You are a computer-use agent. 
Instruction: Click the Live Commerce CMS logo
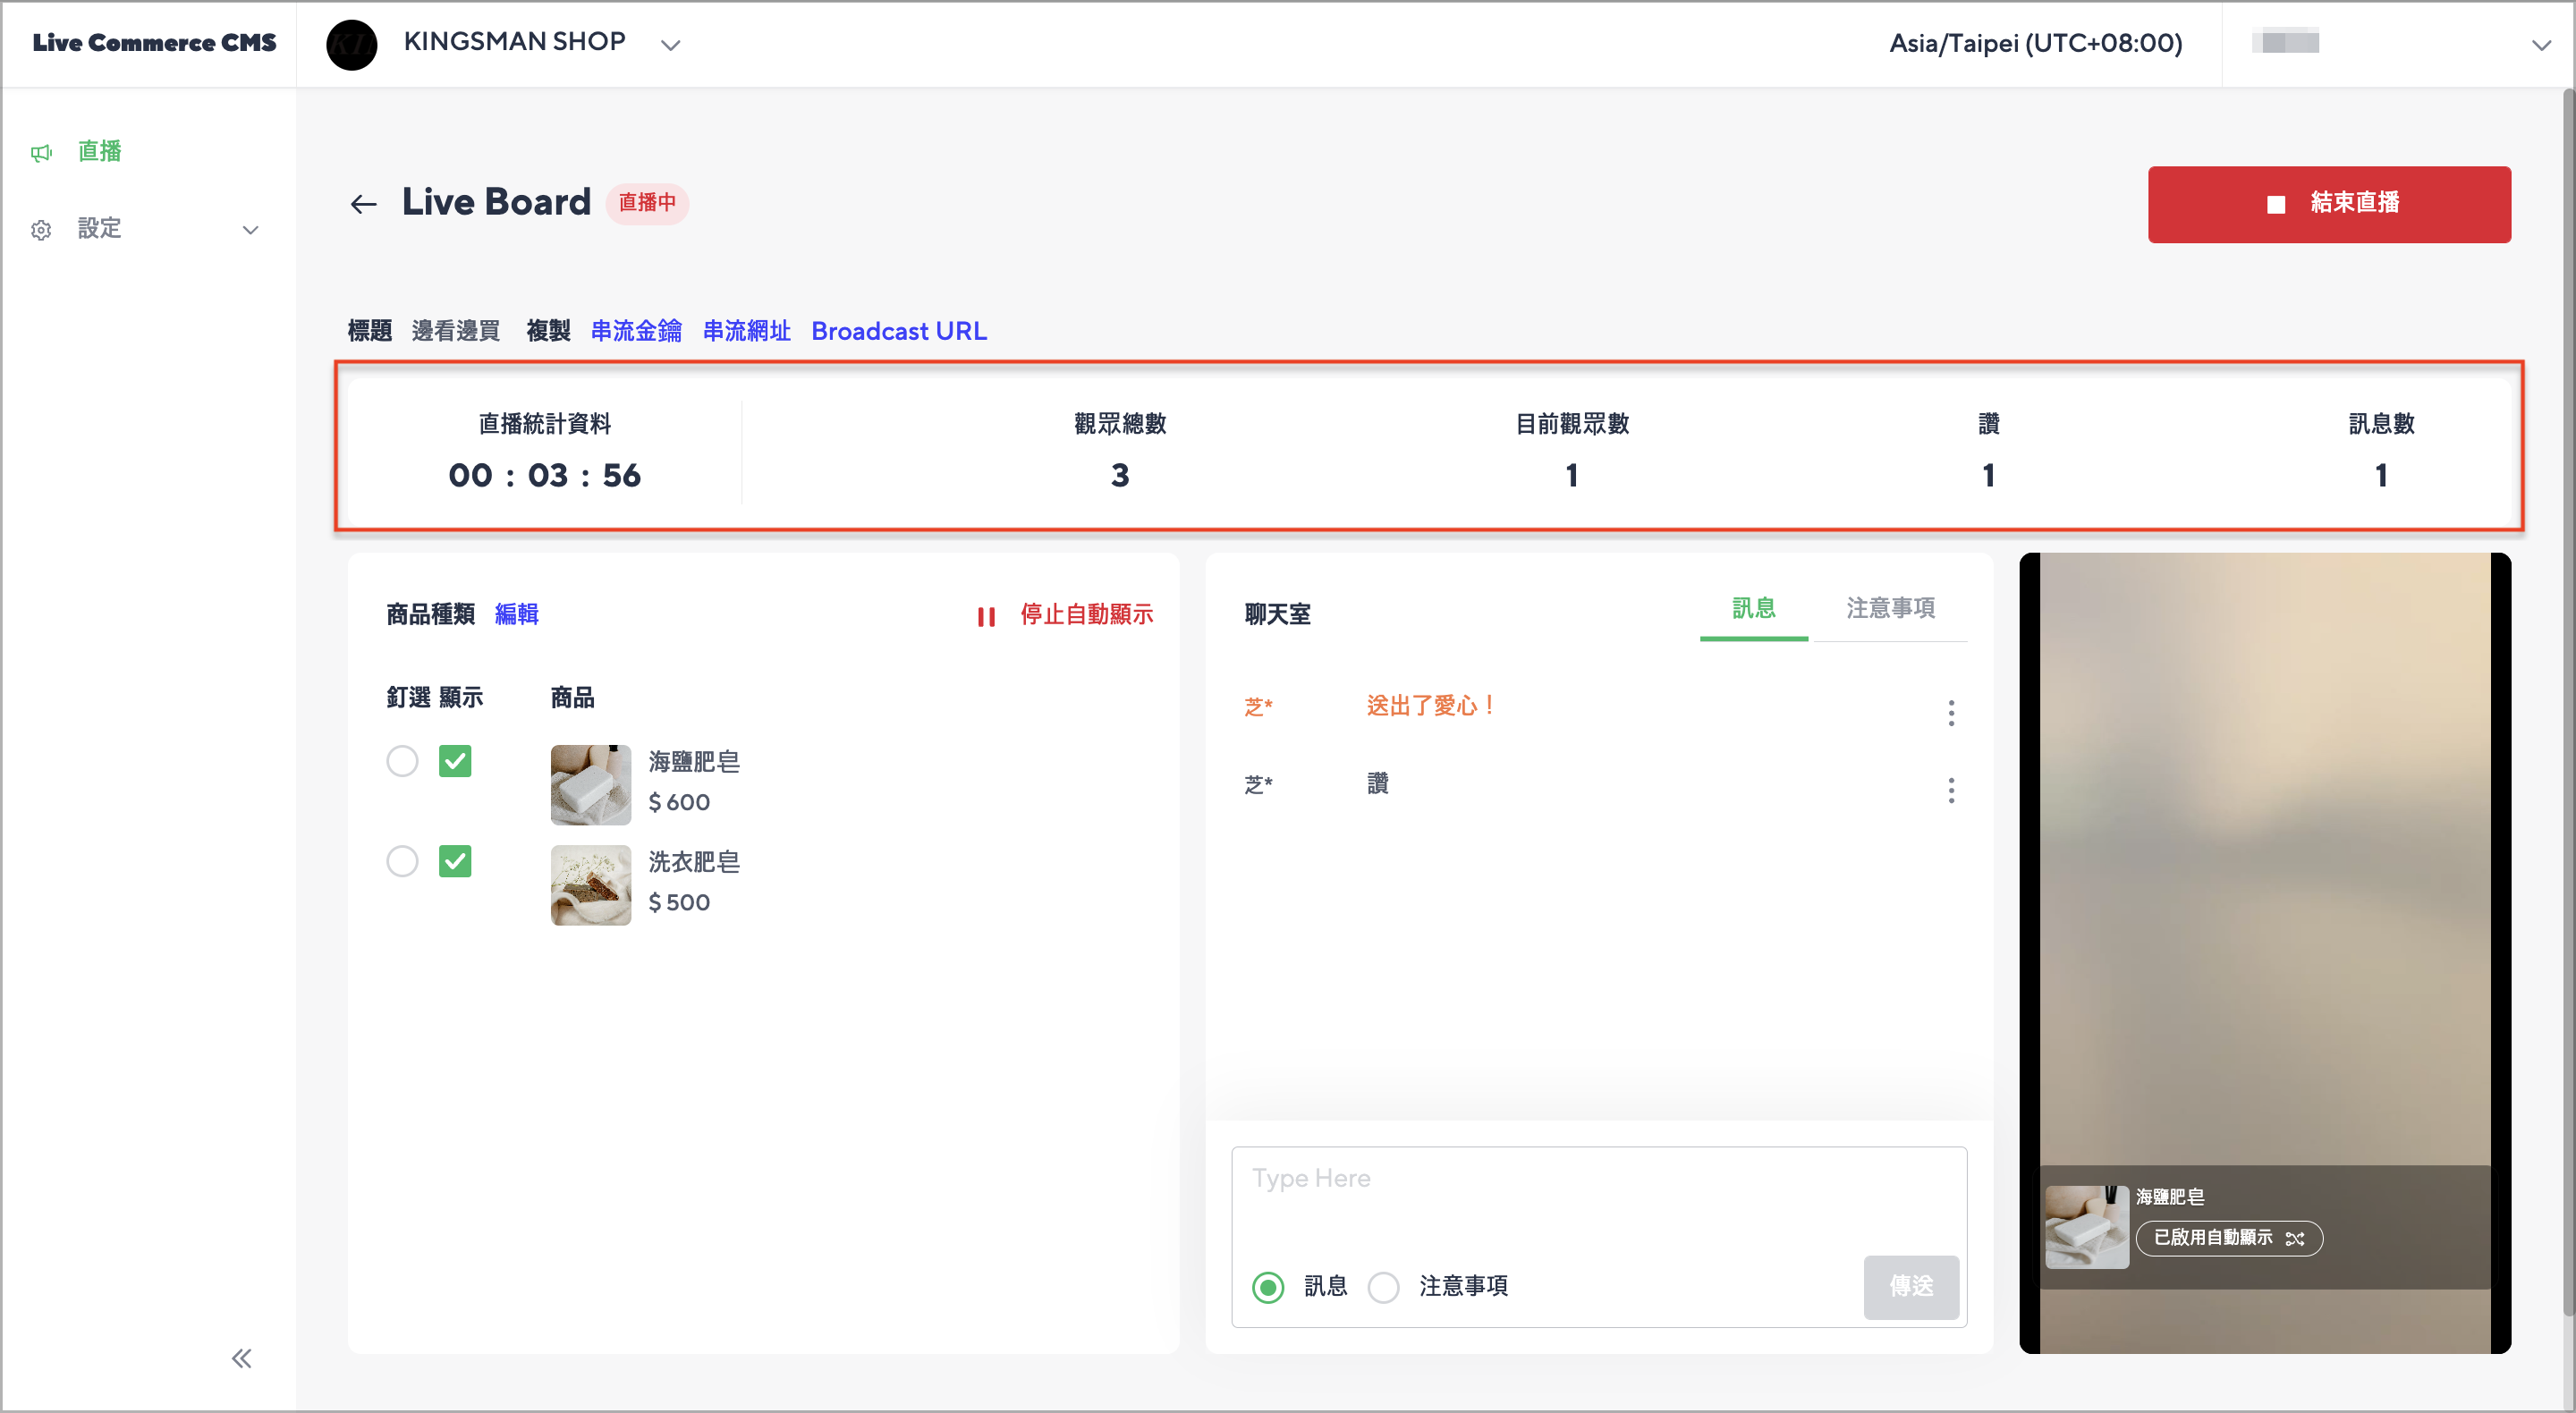[155, 43]
